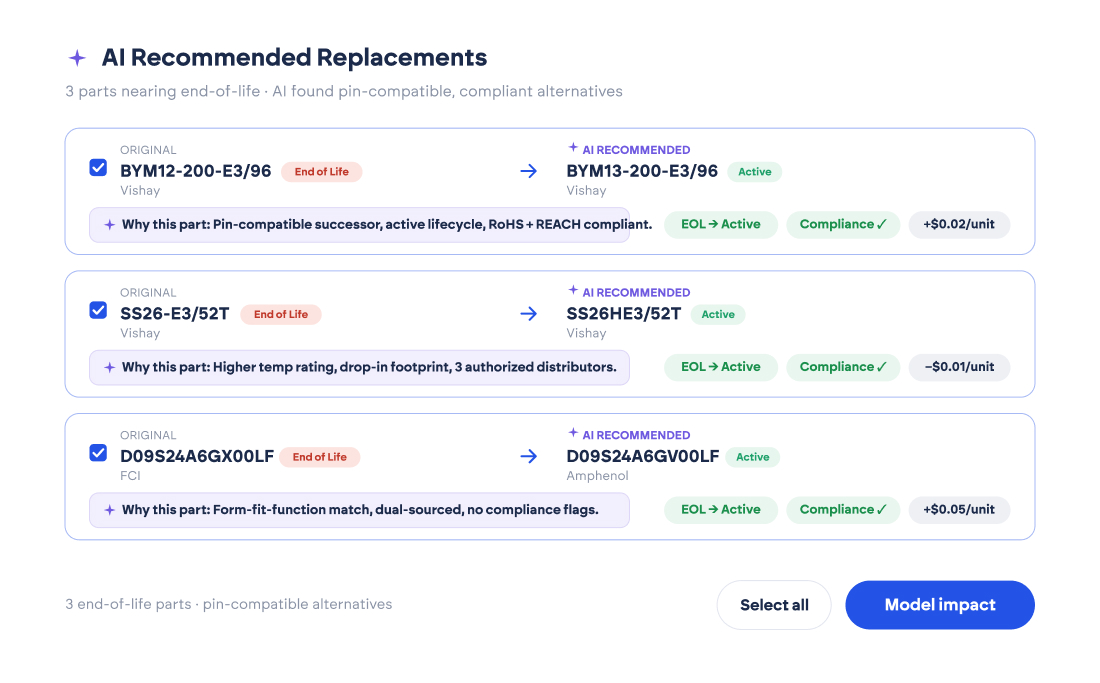
Task: Click the -$0.01/unit cost chip
Action: point(959,367)
